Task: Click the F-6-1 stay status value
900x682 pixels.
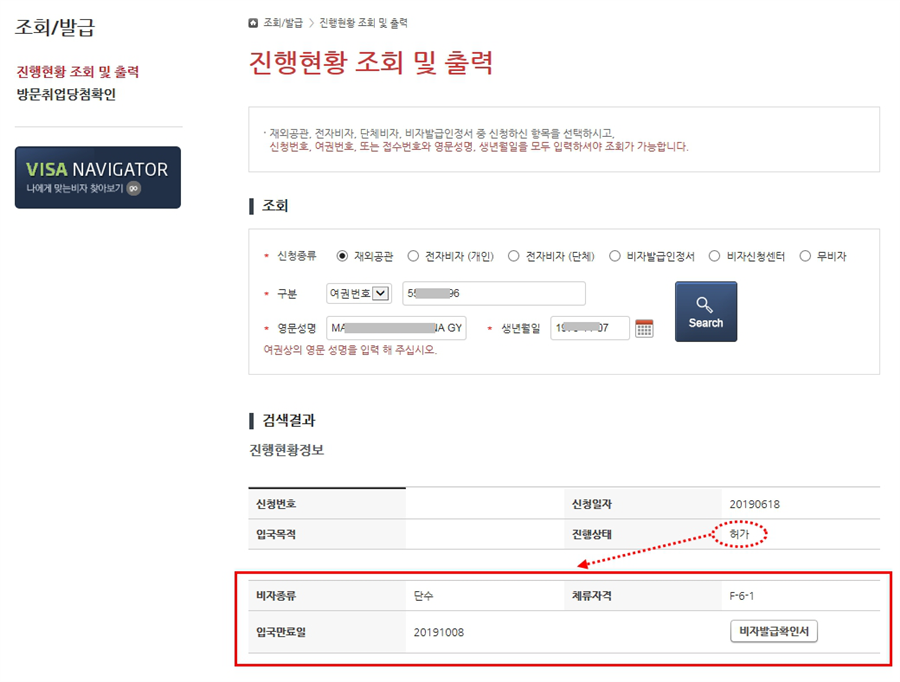Action: pyautogui.click(x=742, y=596)
